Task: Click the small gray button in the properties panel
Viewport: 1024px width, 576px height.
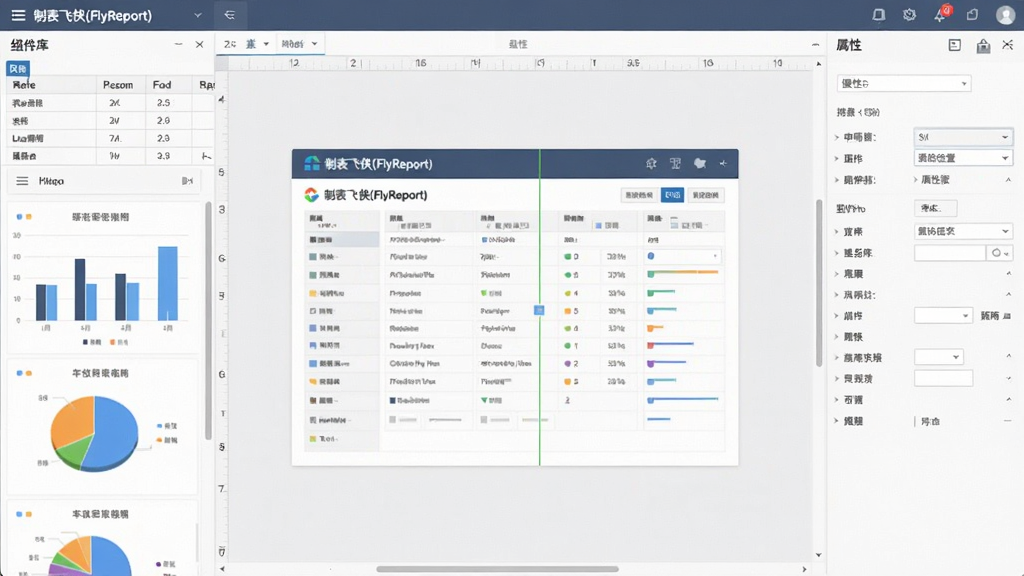Action: tap(935, 208)
